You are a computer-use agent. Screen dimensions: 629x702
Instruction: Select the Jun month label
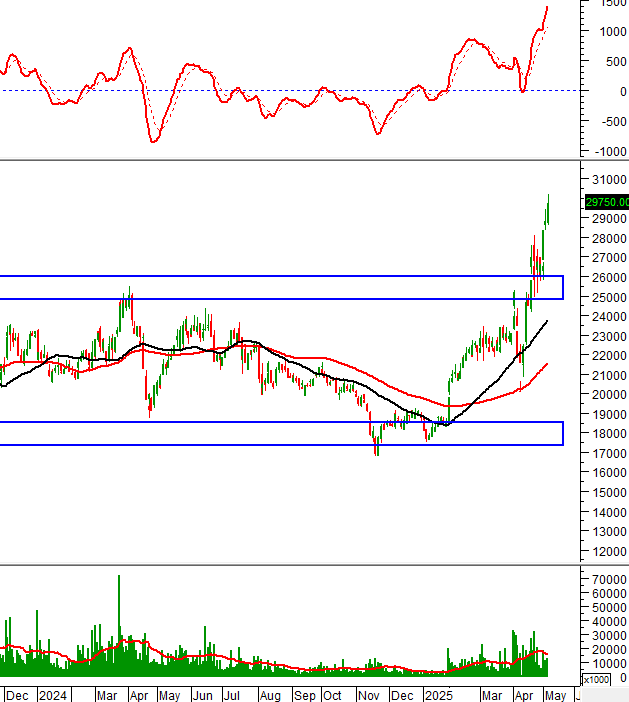[x=202, y=695]
